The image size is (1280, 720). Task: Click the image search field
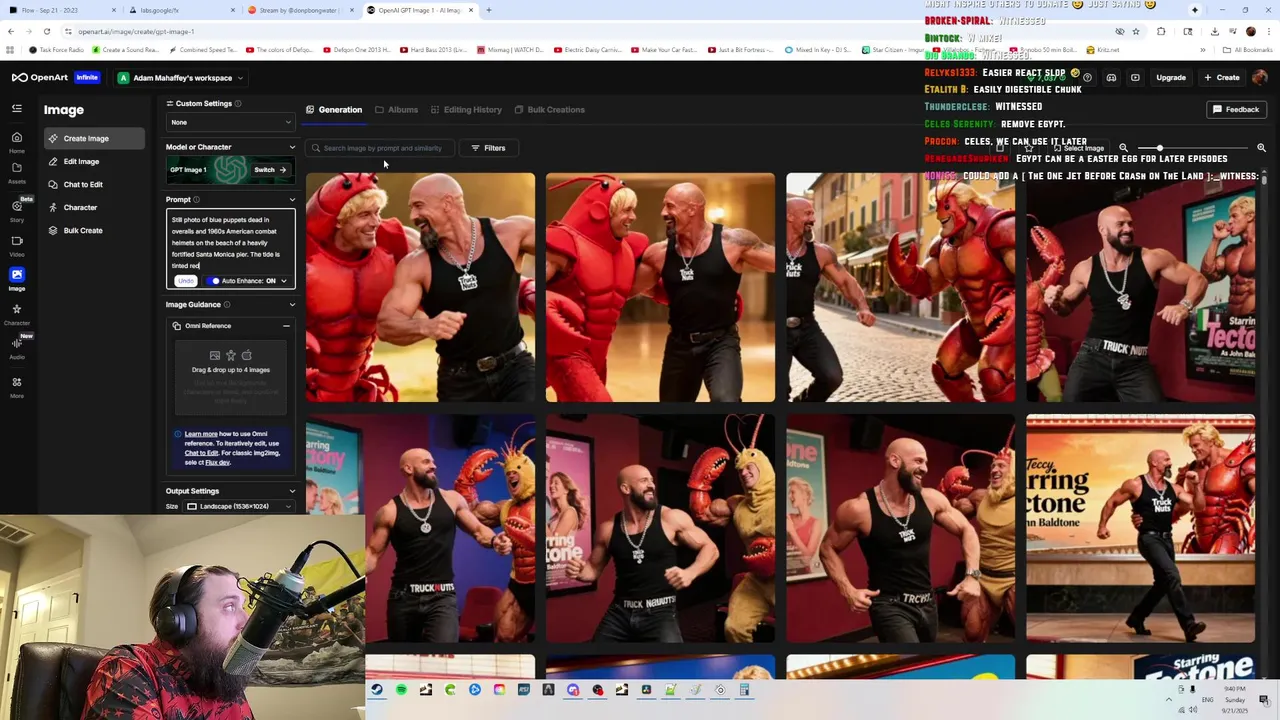pos(380,148)
